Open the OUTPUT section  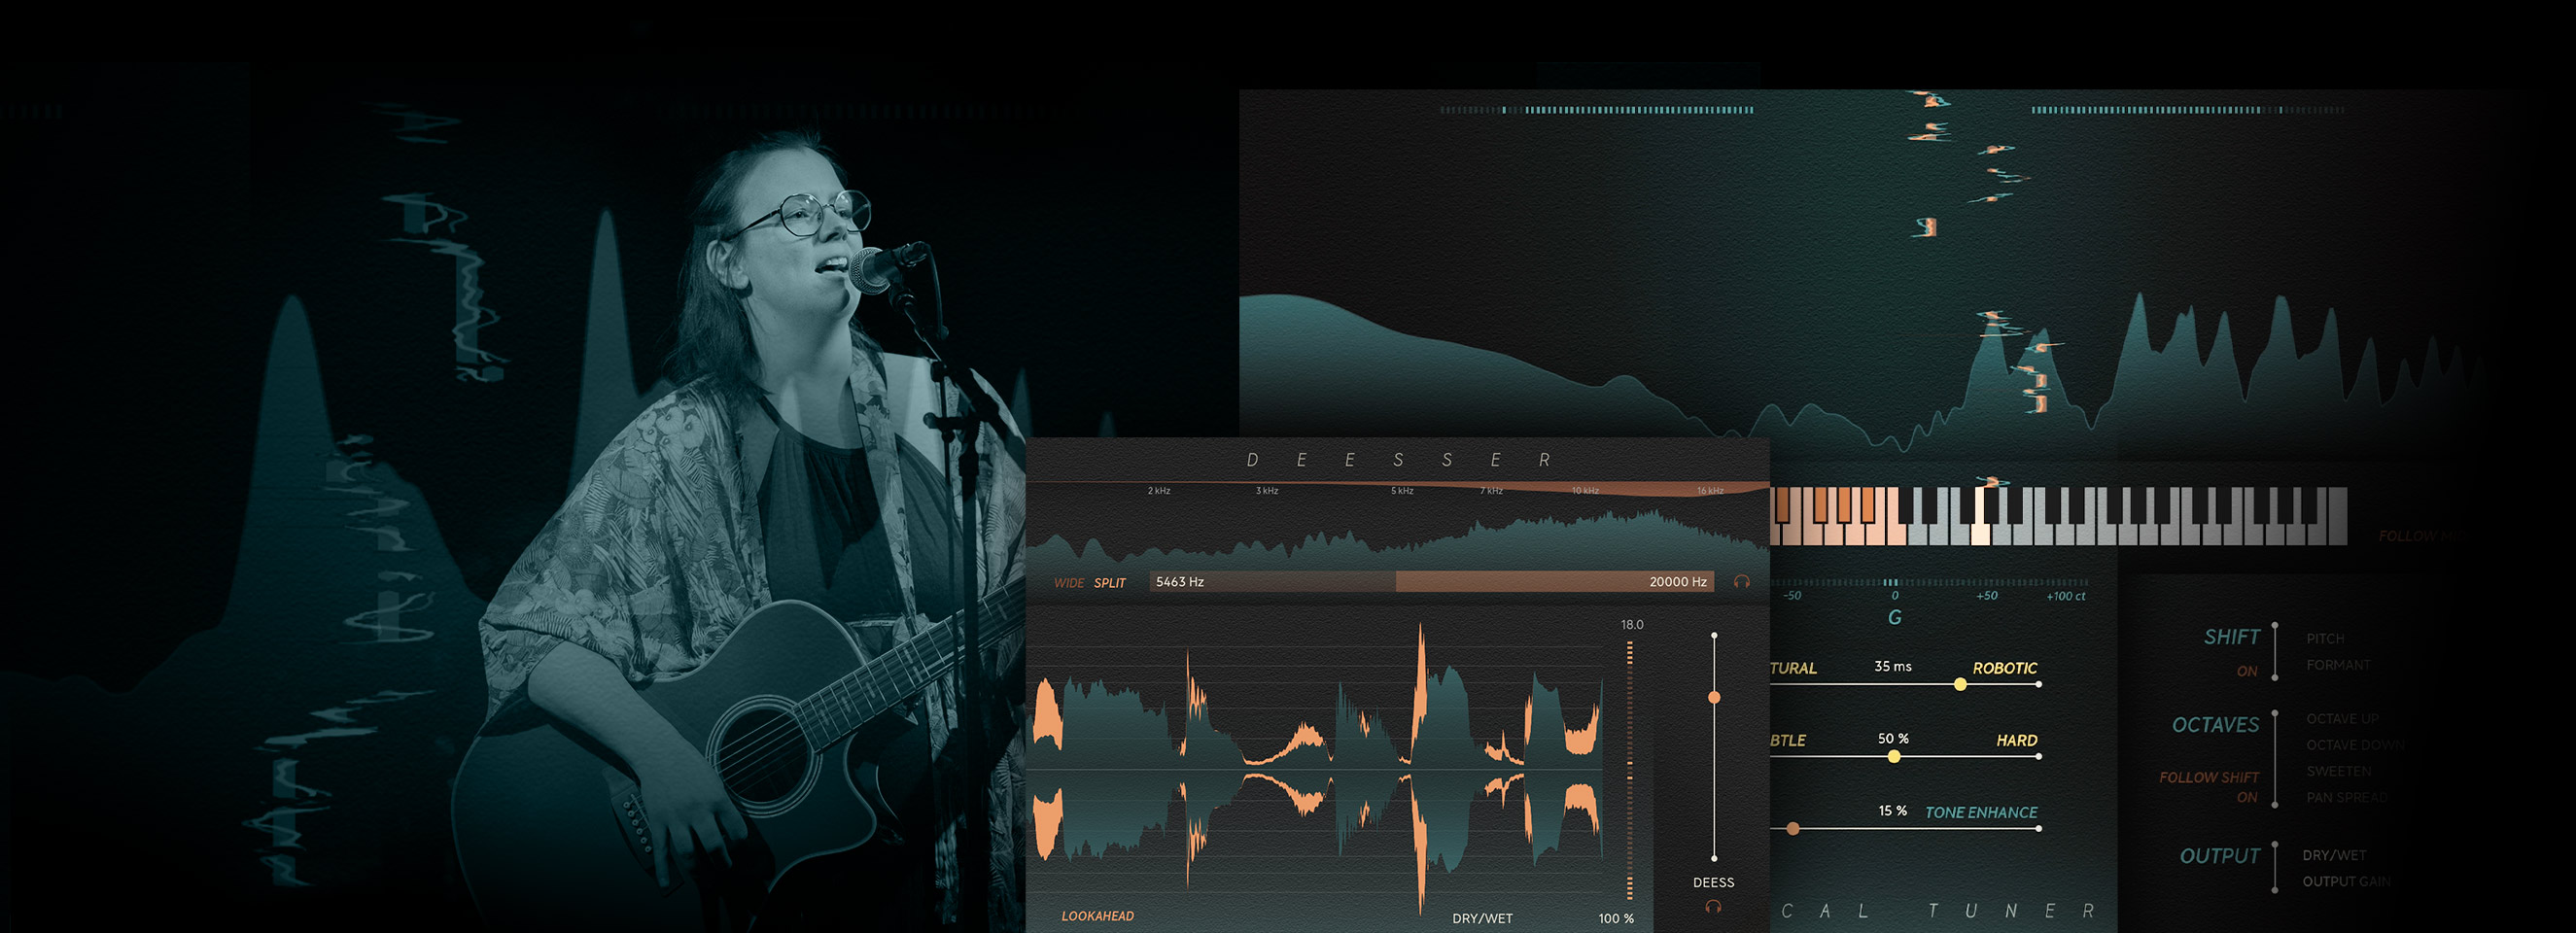click(x=2219, y=856)
